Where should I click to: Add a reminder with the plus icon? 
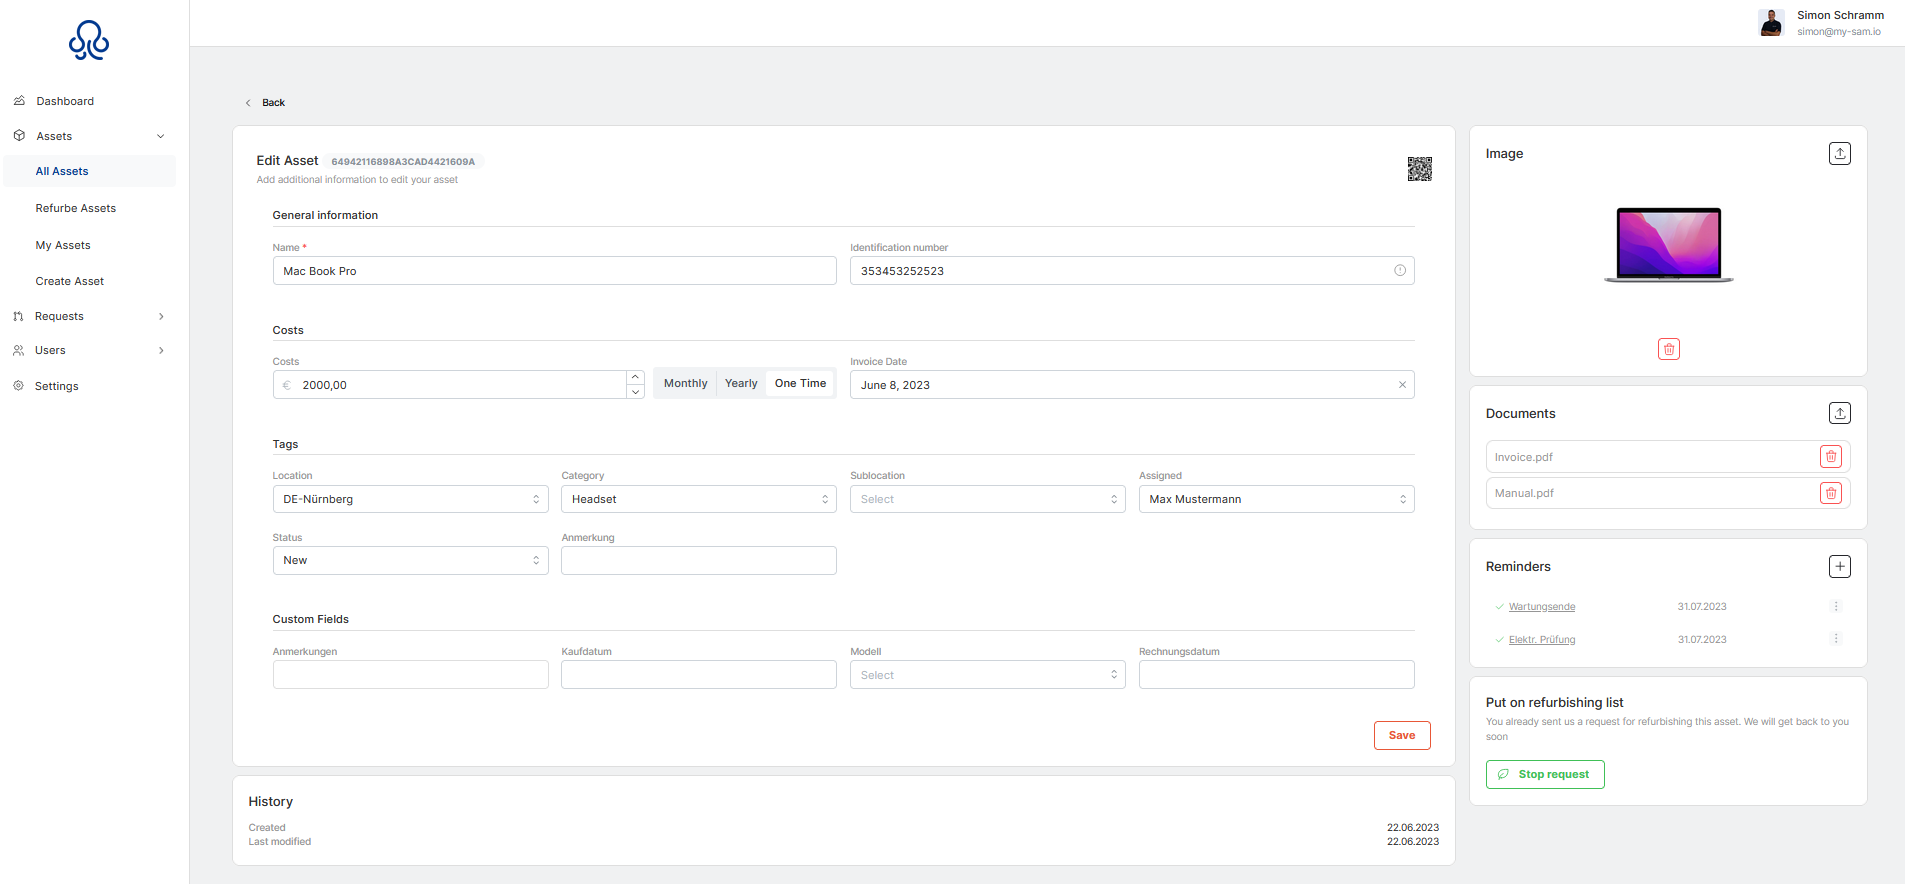[1839, 566]
